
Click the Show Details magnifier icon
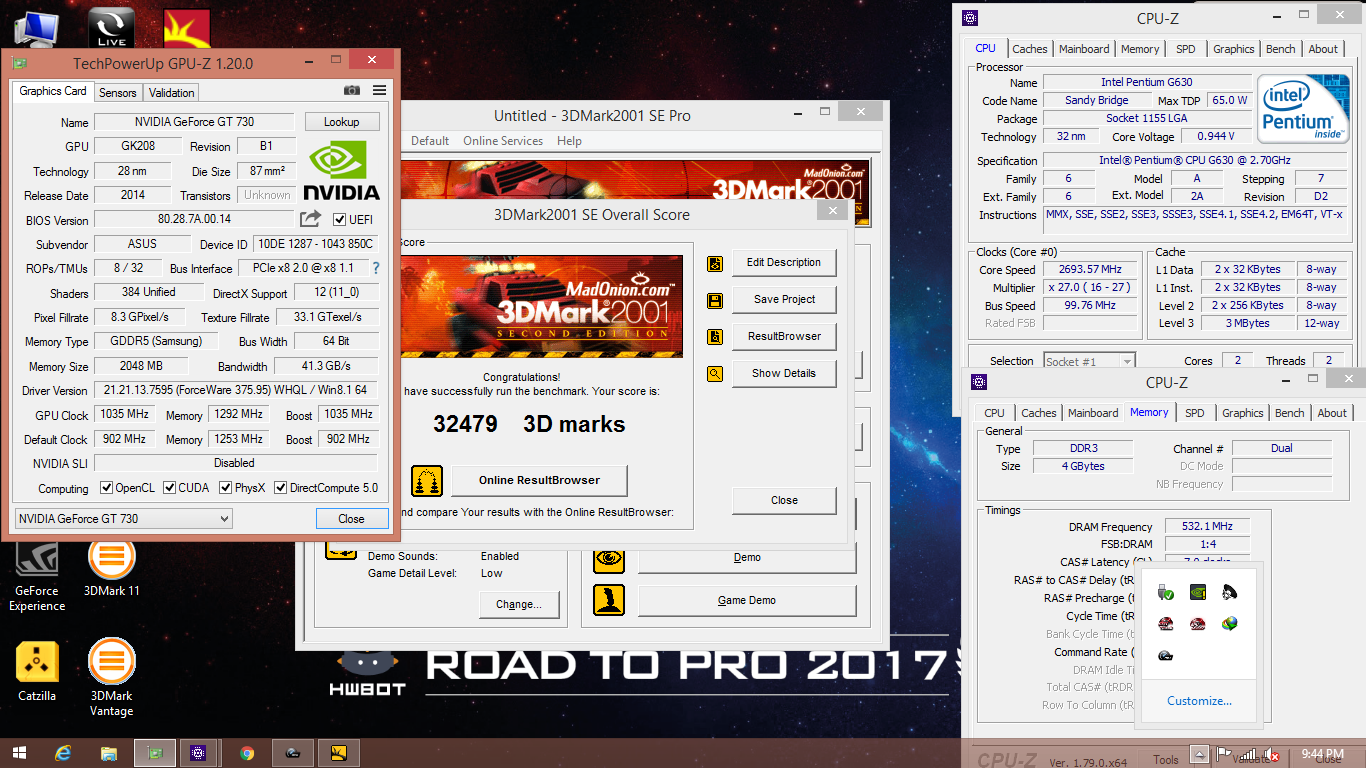(715, 374)
